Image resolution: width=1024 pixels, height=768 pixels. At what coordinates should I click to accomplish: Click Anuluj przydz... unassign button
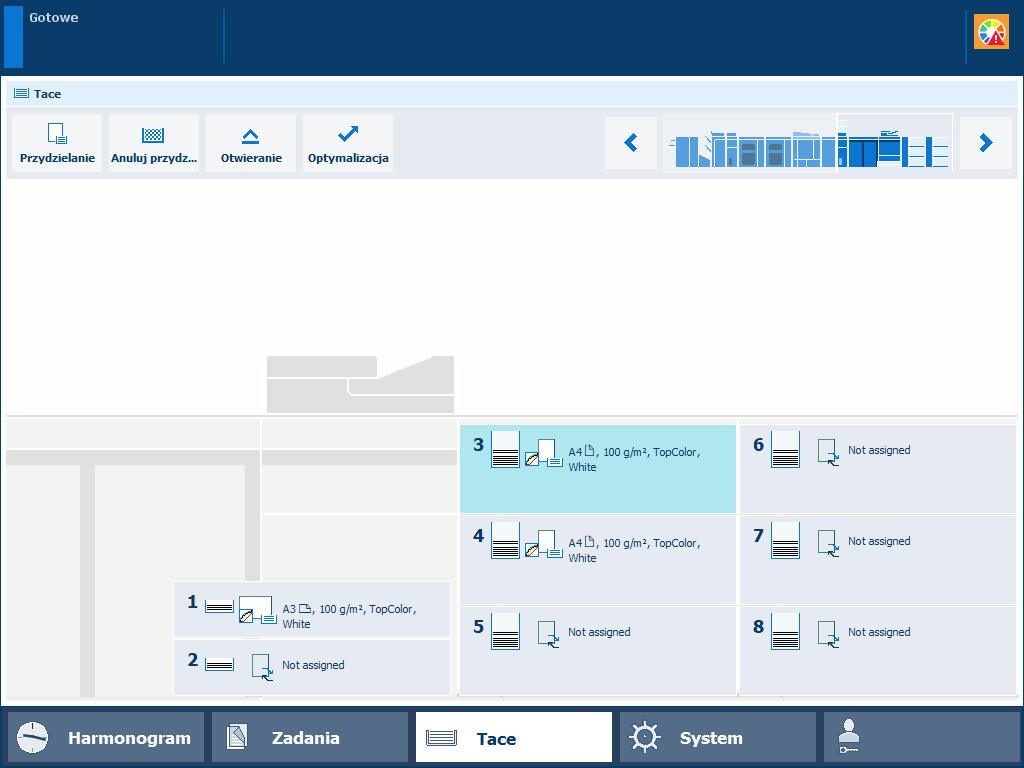153,143
